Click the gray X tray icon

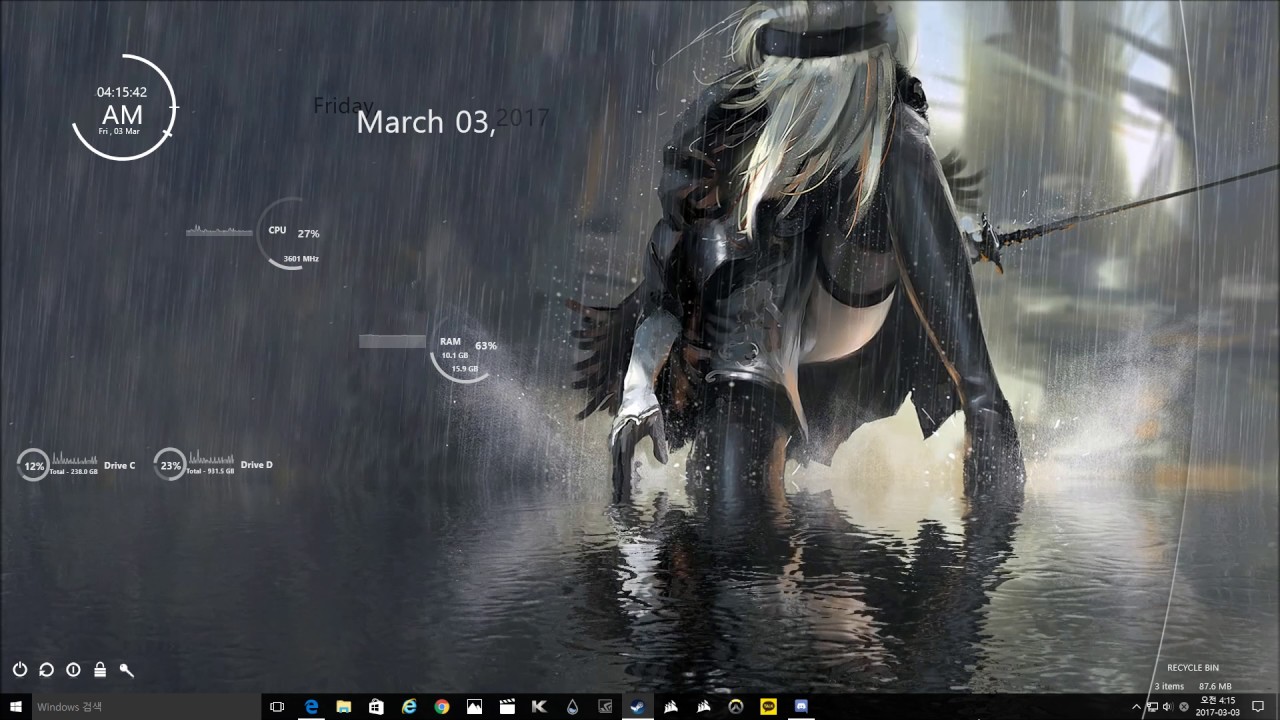(x=1184, y=707)
